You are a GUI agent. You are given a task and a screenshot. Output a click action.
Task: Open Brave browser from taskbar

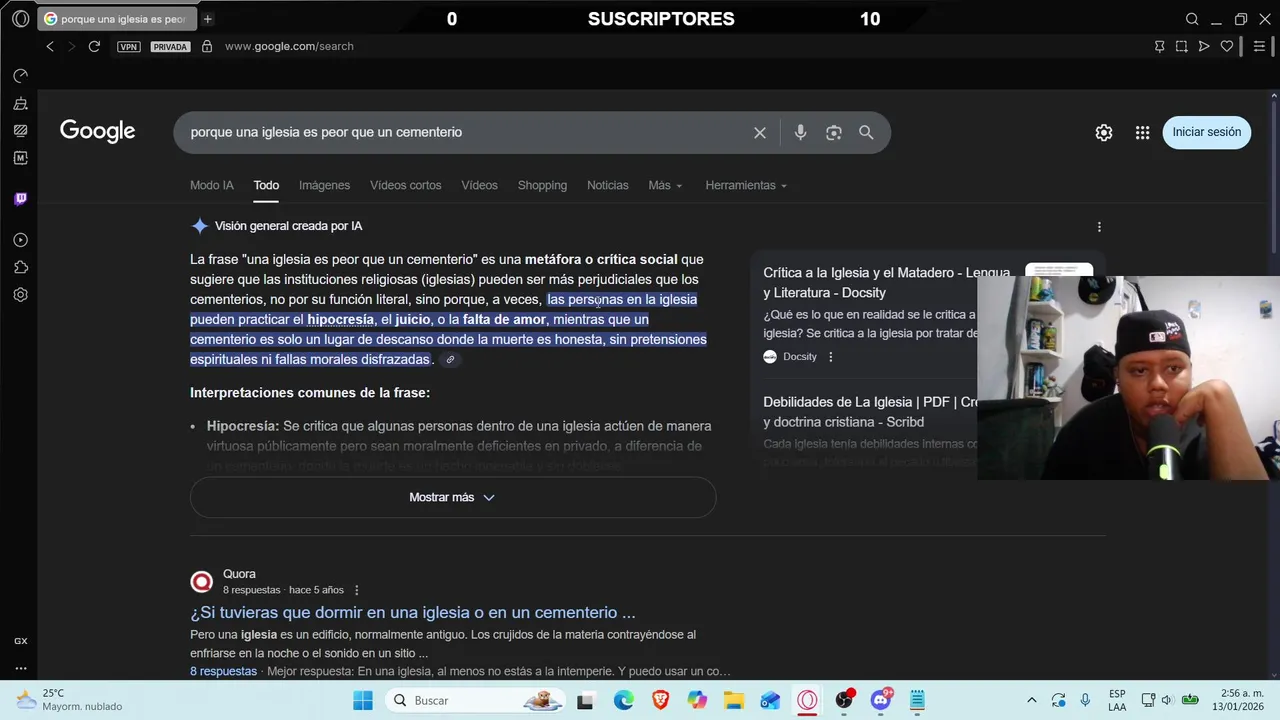coord(660,700)
